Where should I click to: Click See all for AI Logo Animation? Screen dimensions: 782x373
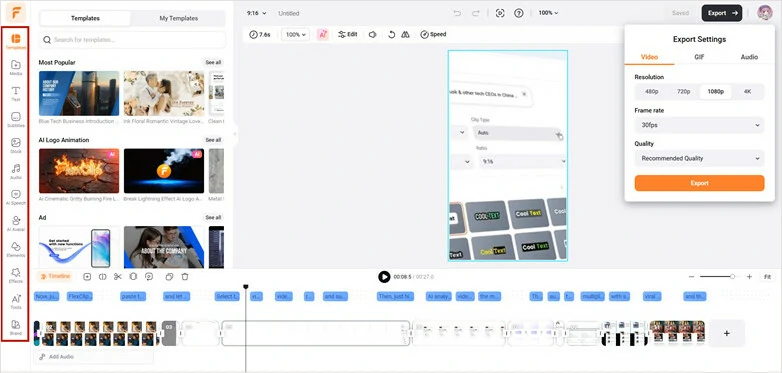pyautogui.click(x=213, y=140)
